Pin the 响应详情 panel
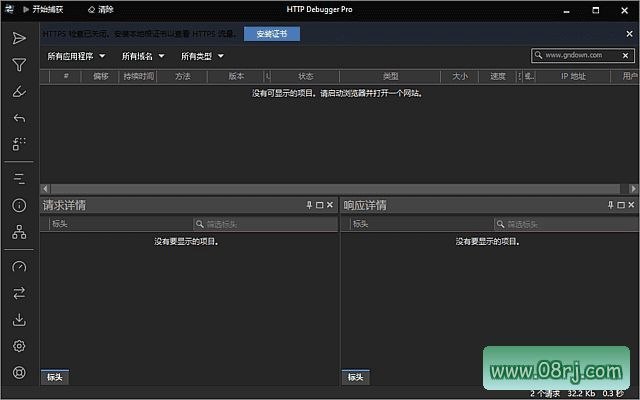The image size is (640, 400). [610, 205]
